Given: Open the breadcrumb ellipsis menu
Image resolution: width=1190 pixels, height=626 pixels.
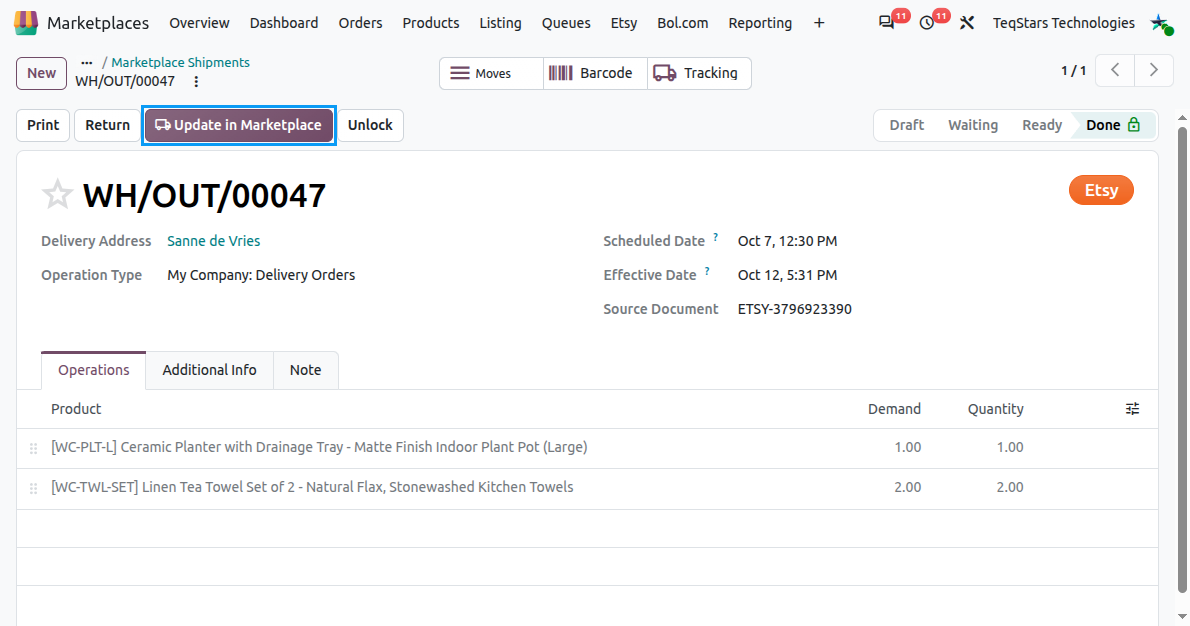Looking at the screenshot, I should pyautogui.click(x=87, y=62).
